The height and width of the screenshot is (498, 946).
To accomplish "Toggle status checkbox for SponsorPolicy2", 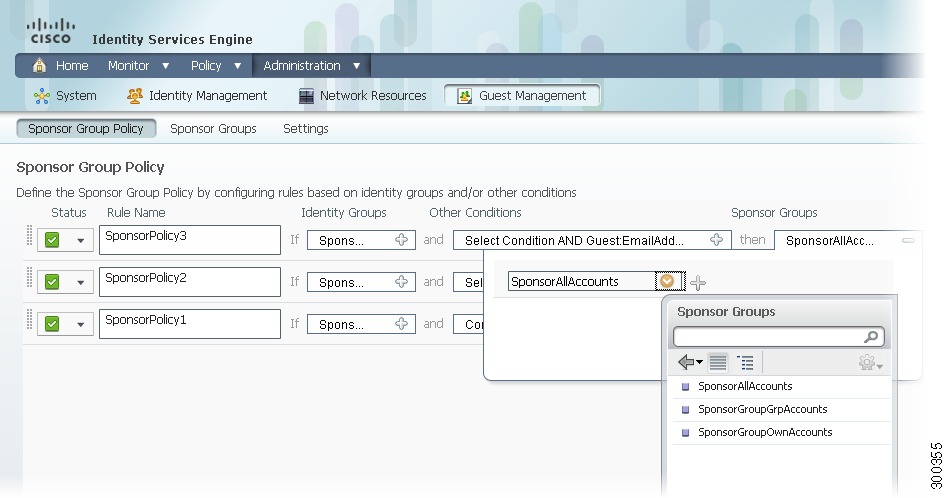I will (x=52, y=282).
